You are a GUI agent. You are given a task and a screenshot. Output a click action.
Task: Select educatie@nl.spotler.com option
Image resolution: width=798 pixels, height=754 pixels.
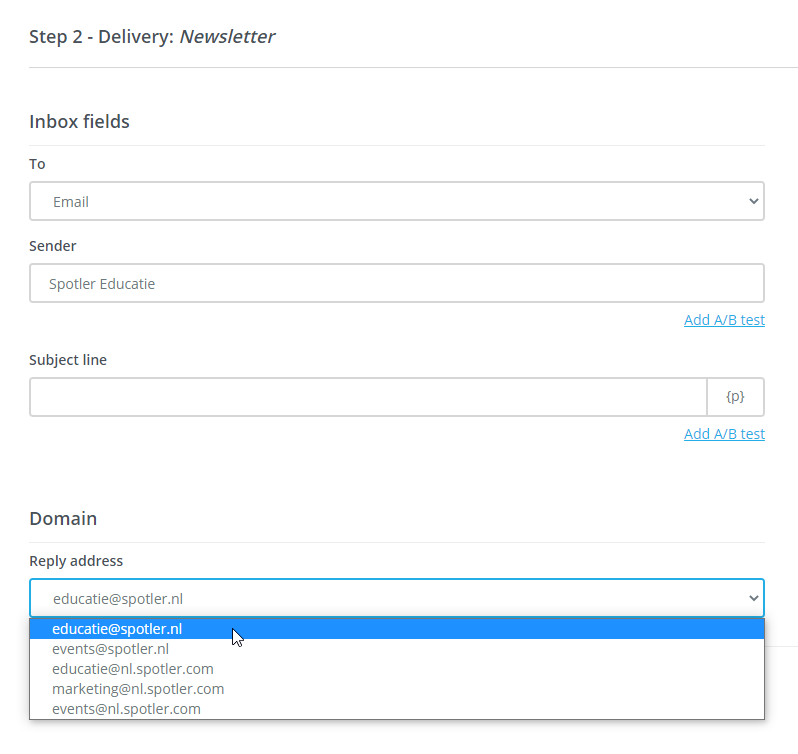(132, 669)
